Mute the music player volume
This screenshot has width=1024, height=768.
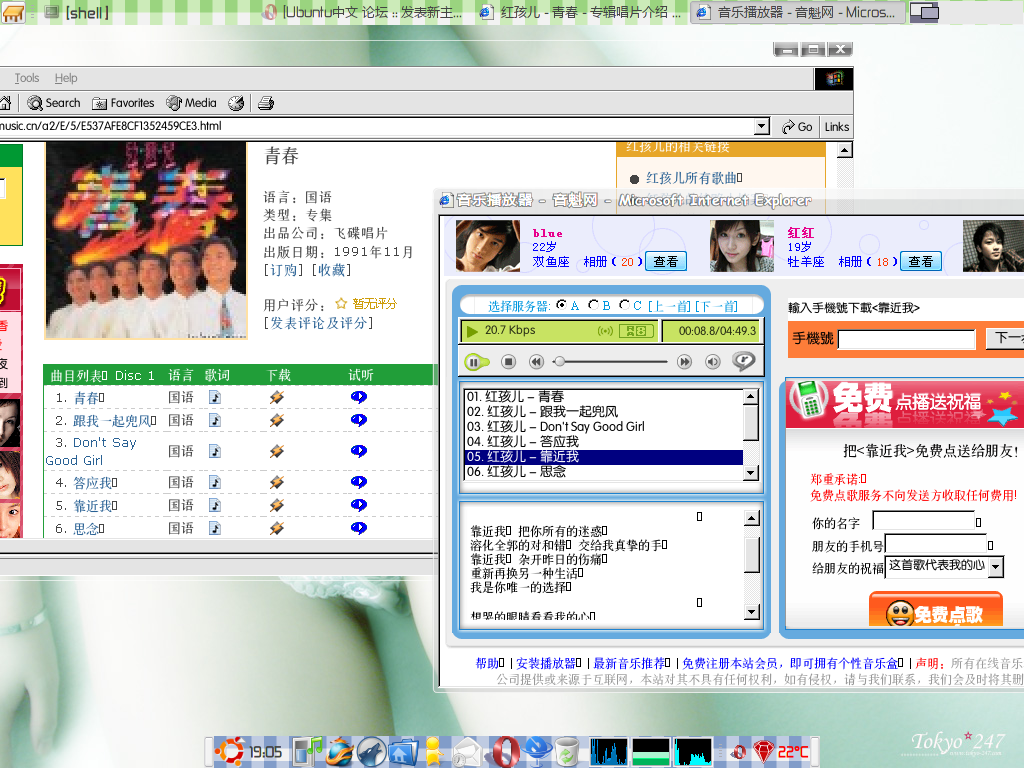click(712, 361)
